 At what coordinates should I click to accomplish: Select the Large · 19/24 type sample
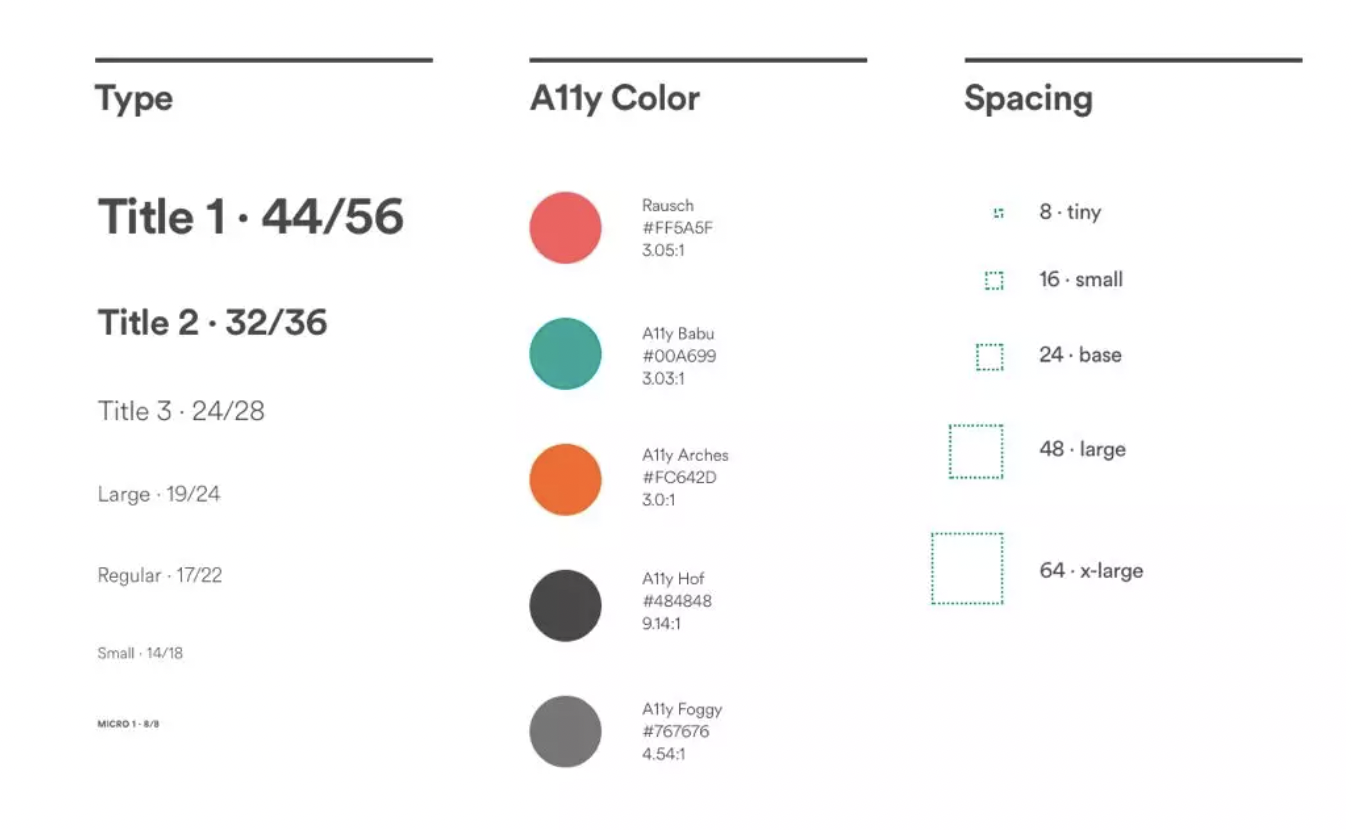click(158, 494)
